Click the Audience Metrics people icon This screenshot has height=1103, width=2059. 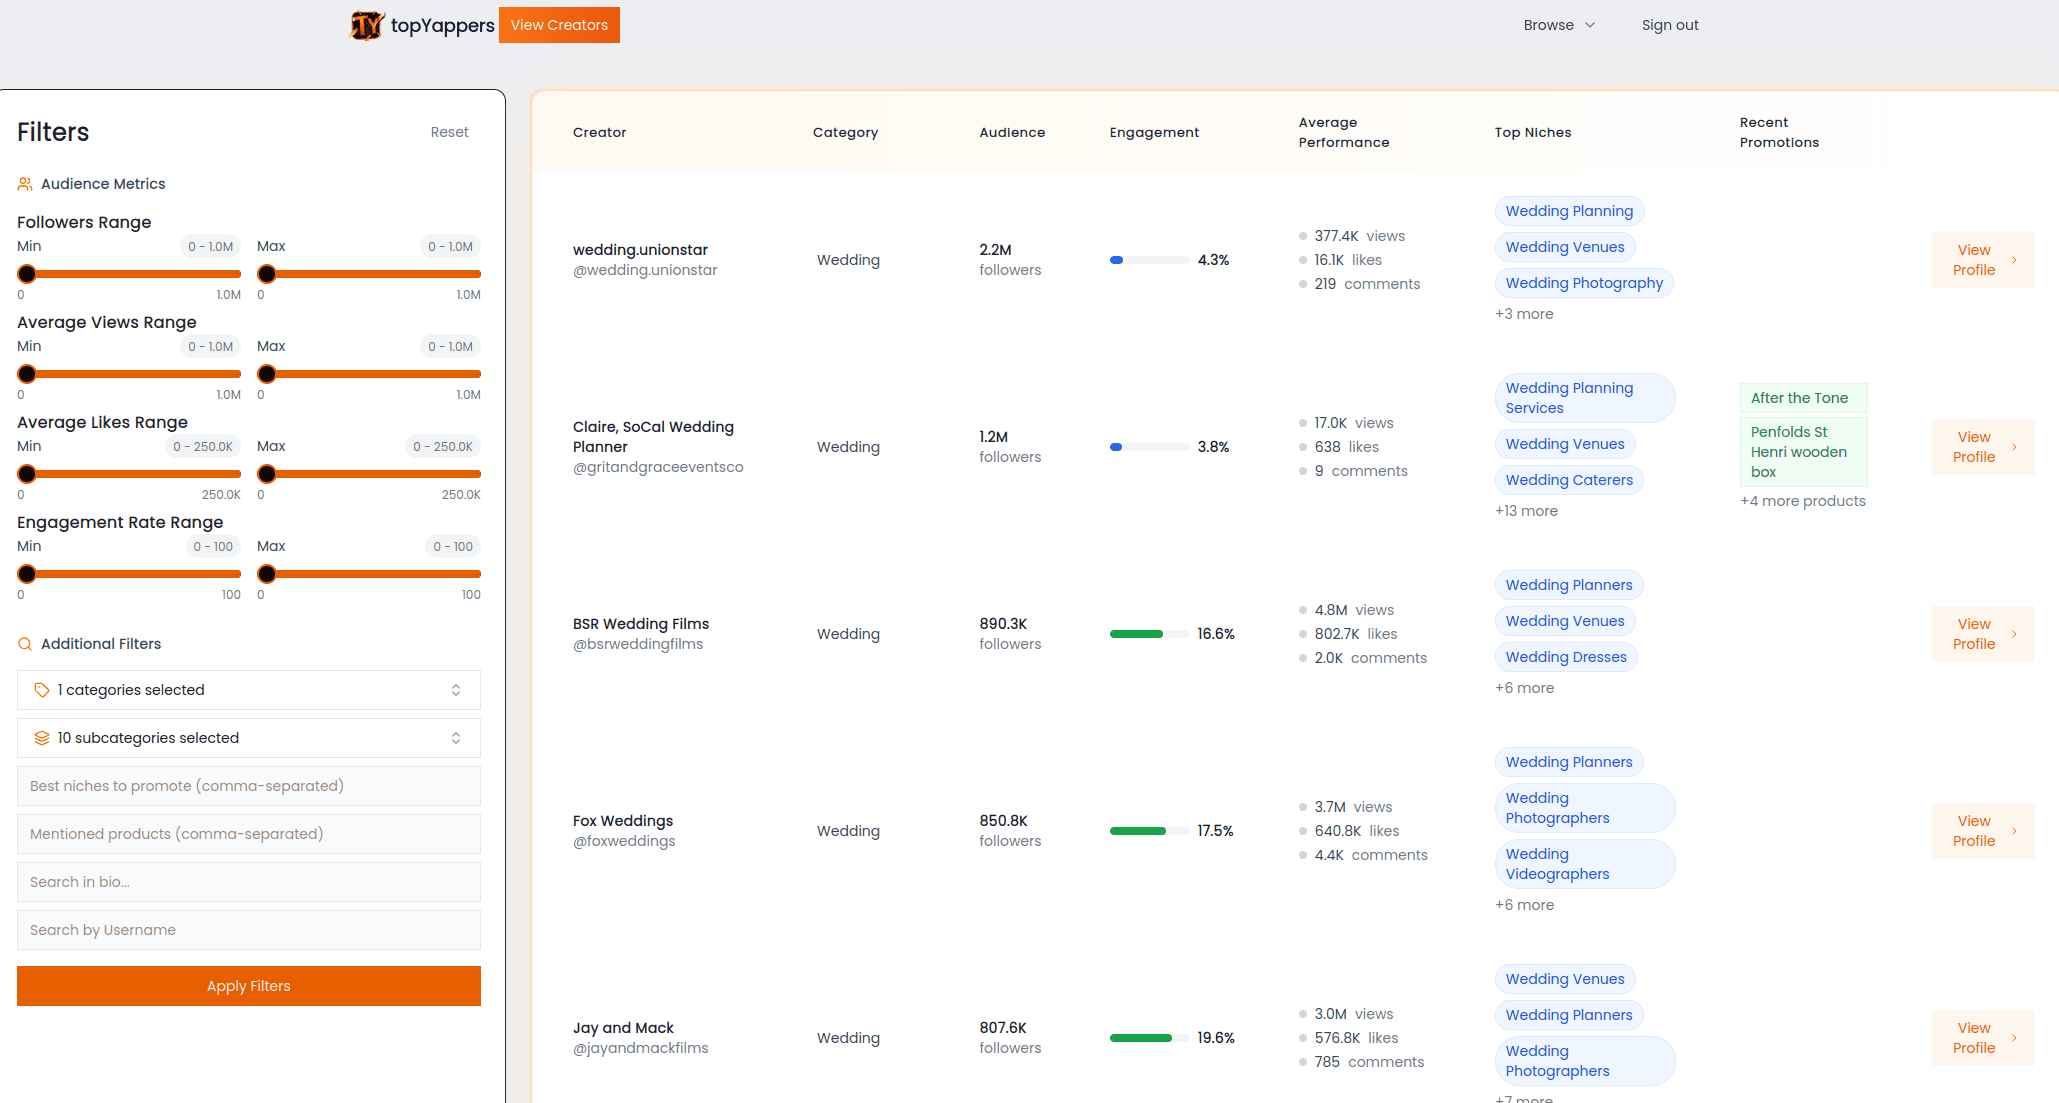pyautogui.click(x=25, y=184)
